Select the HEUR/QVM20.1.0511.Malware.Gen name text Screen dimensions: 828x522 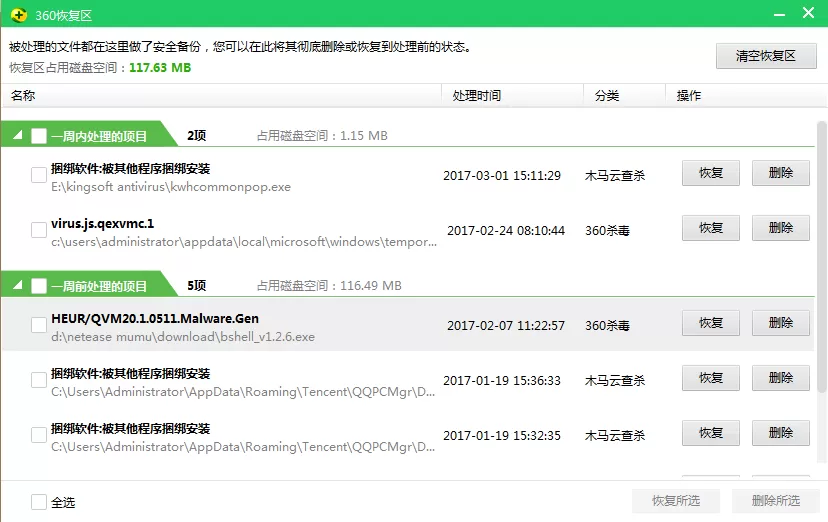(x=155, y=319)
